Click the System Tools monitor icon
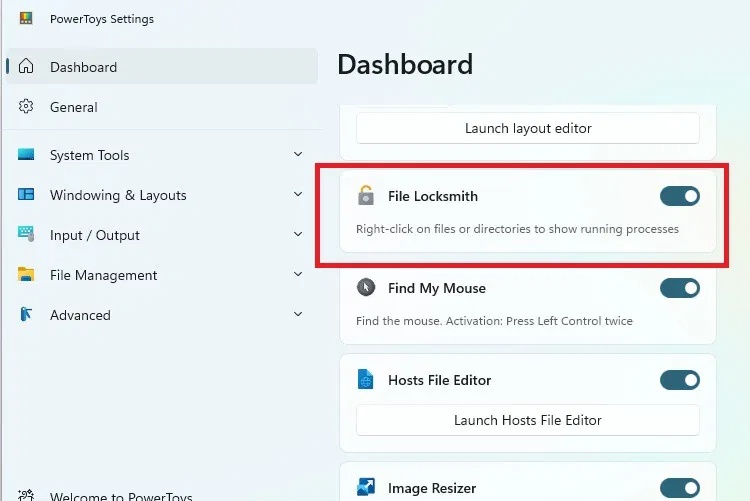Image resolution: width=750 pixels, height=501 pixels. 26,154
